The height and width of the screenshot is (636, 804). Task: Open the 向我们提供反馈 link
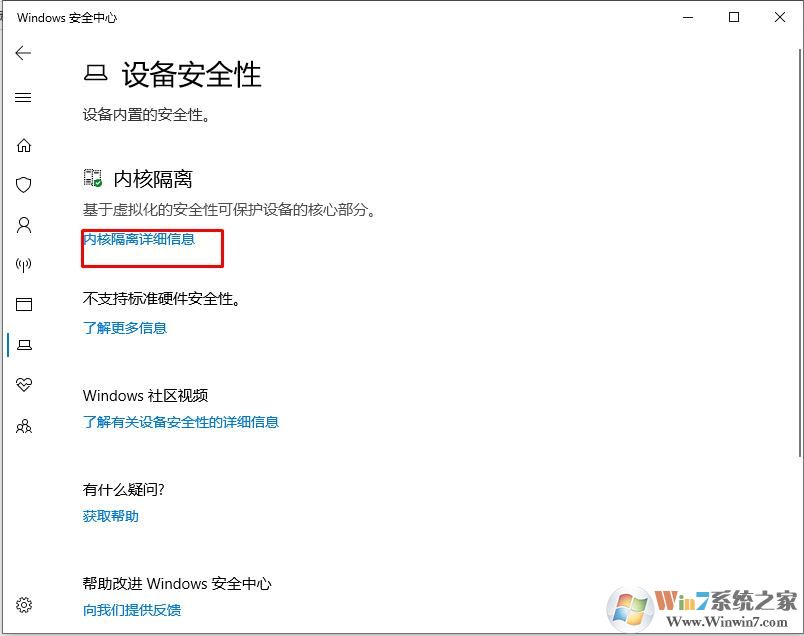coord(131,609)
